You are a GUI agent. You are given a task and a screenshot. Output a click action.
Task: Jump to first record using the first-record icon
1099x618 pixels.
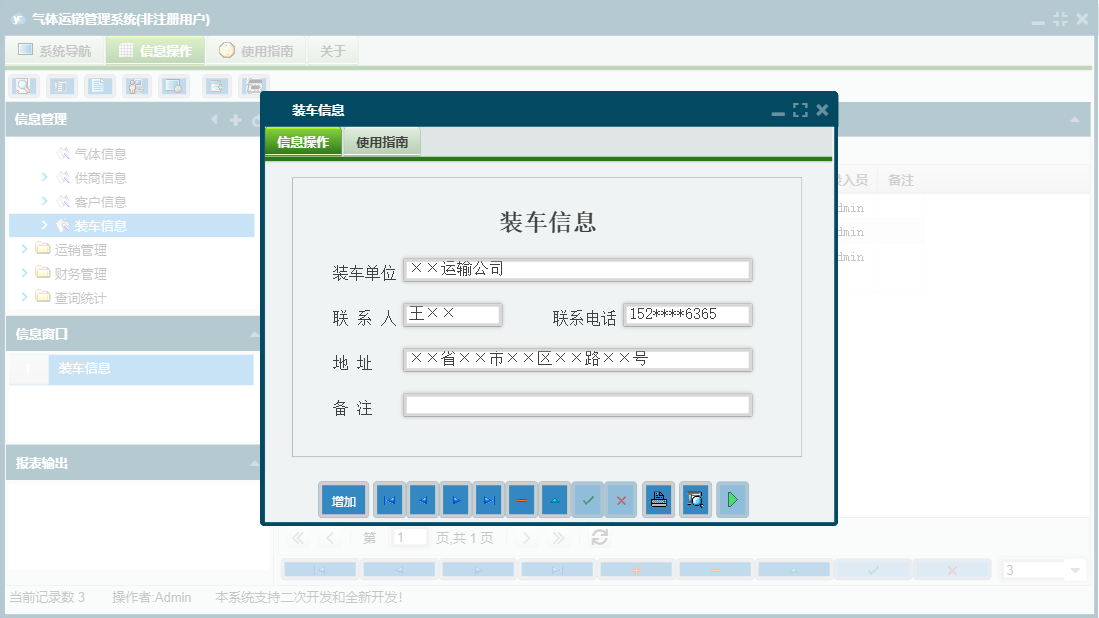389,499
